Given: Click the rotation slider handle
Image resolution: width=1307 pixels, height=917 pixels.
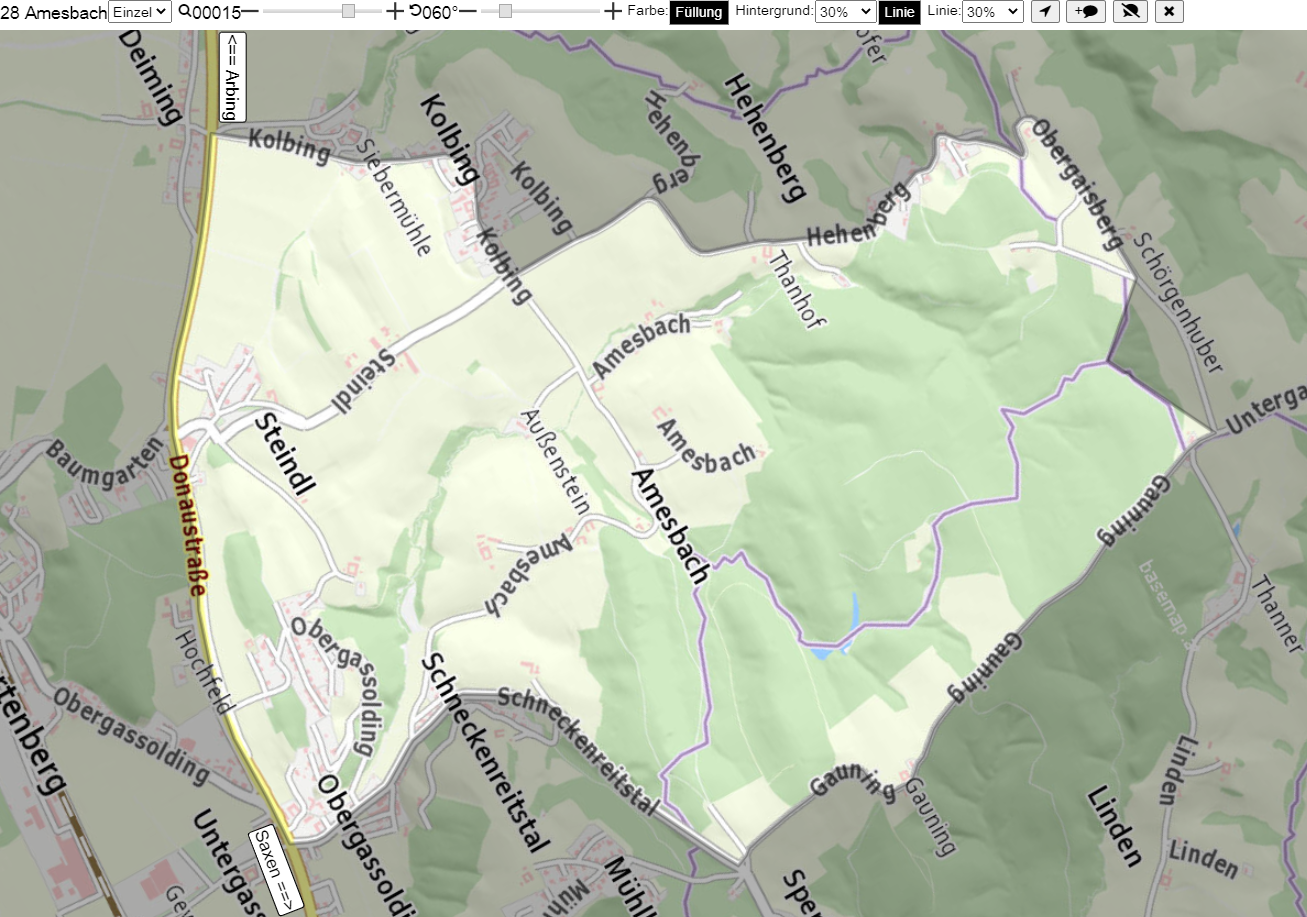Looking at the screenshot, I should 505,11.
